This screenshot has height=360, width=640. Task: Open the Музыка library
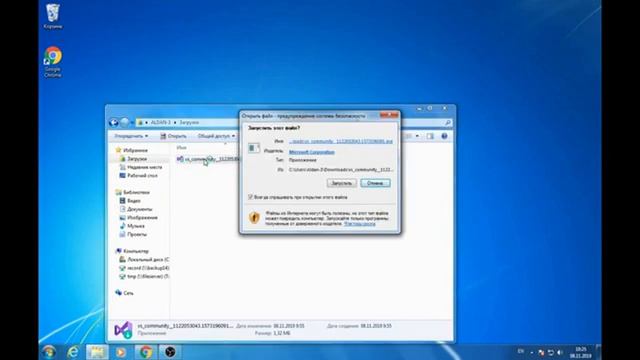click(x=136, y=226)
